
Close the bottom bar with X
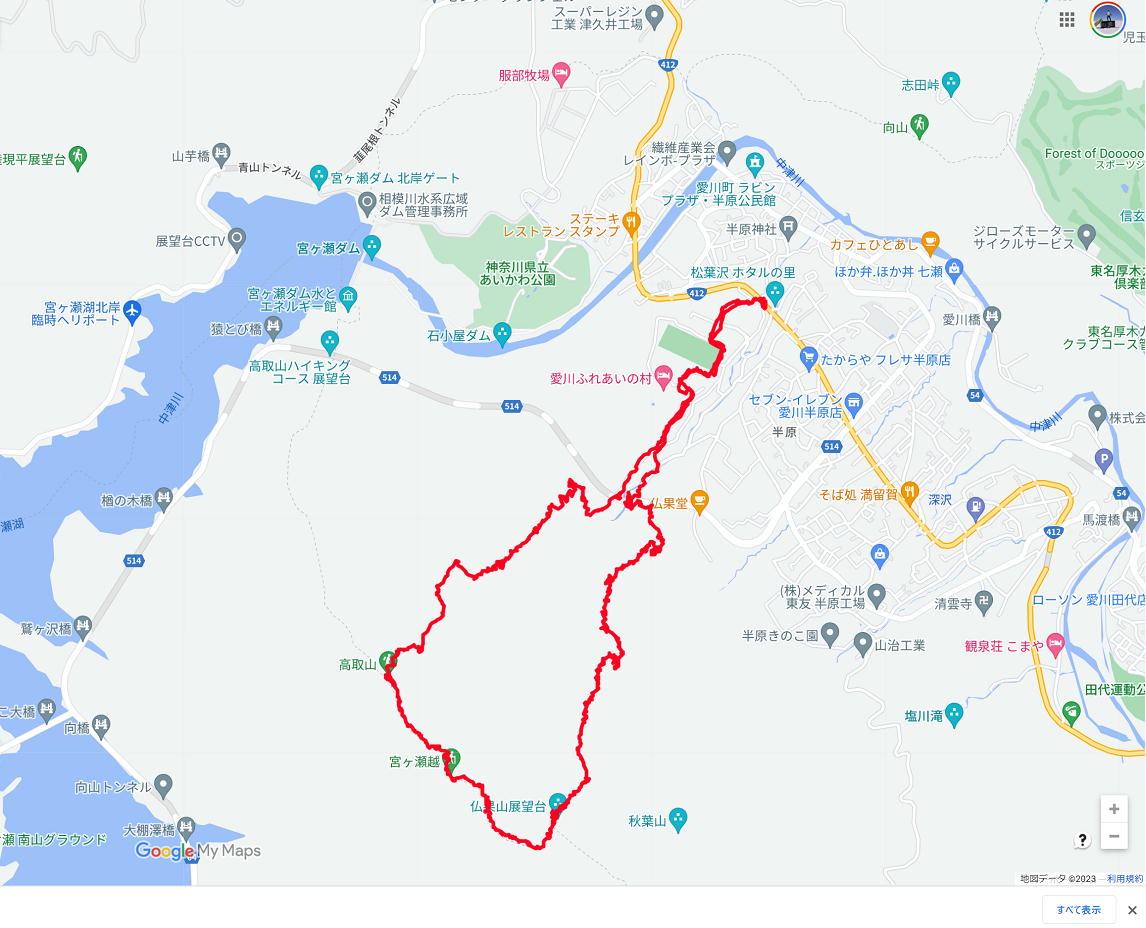click(1132, 910)
